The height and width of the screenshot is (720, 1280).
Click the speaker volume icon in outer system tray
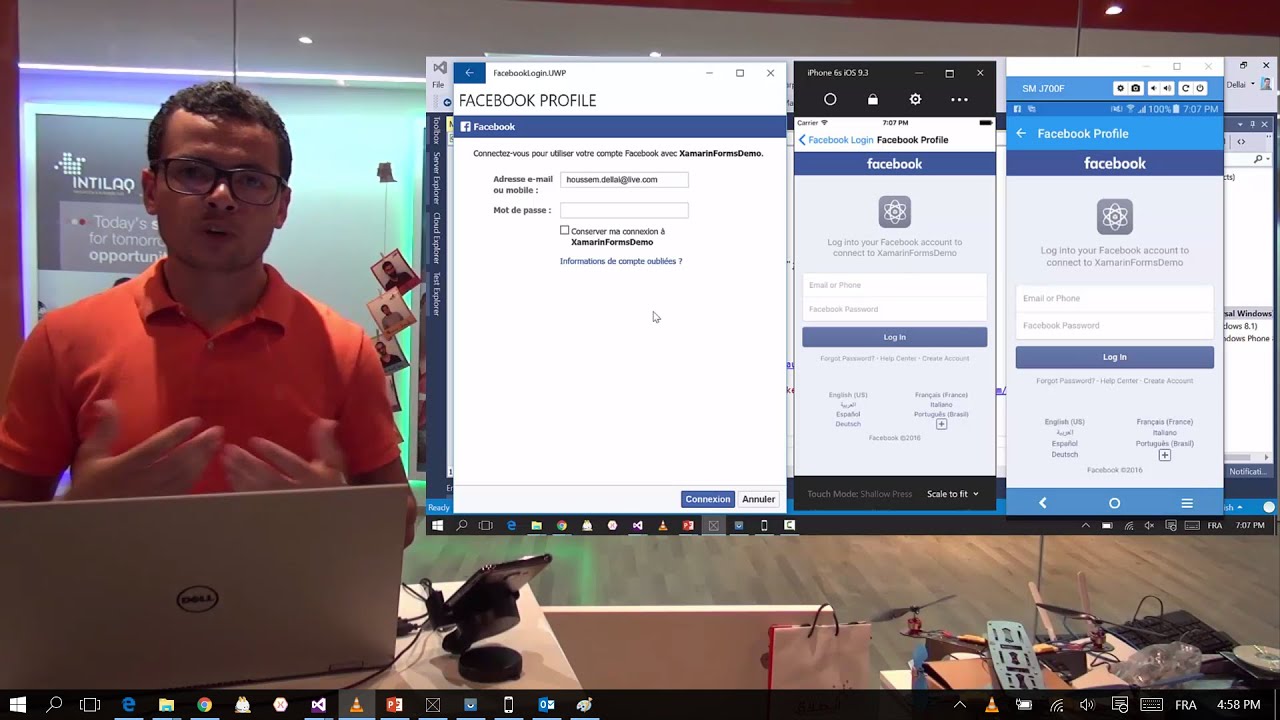pos(1087,705)
